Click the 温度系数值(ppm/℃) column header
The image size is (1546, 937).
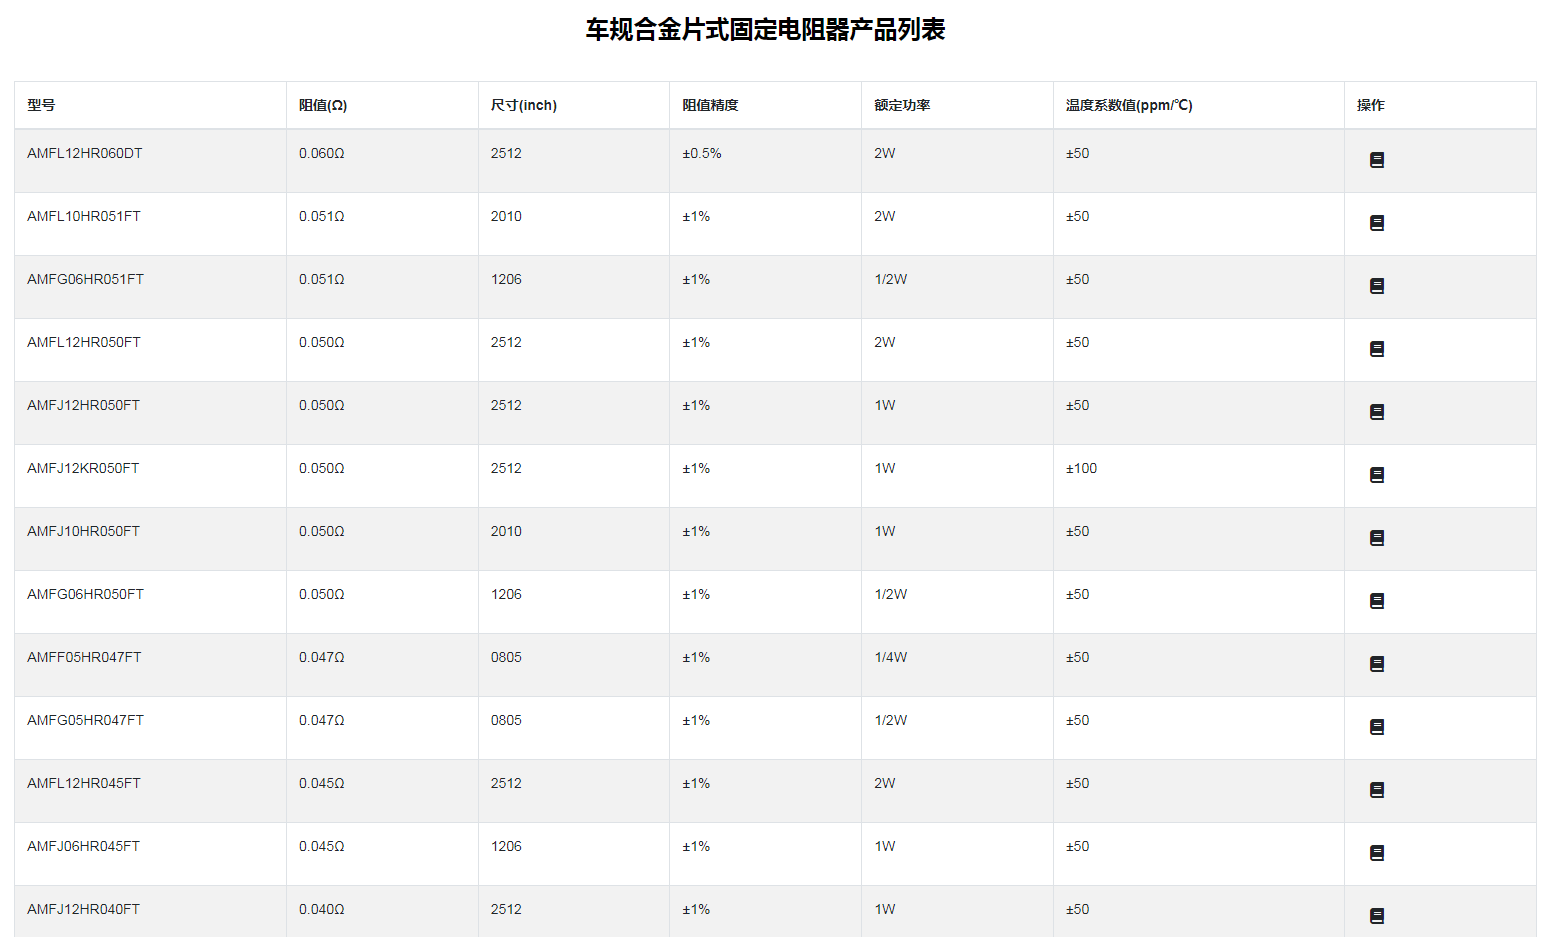tap(1129, 105)
